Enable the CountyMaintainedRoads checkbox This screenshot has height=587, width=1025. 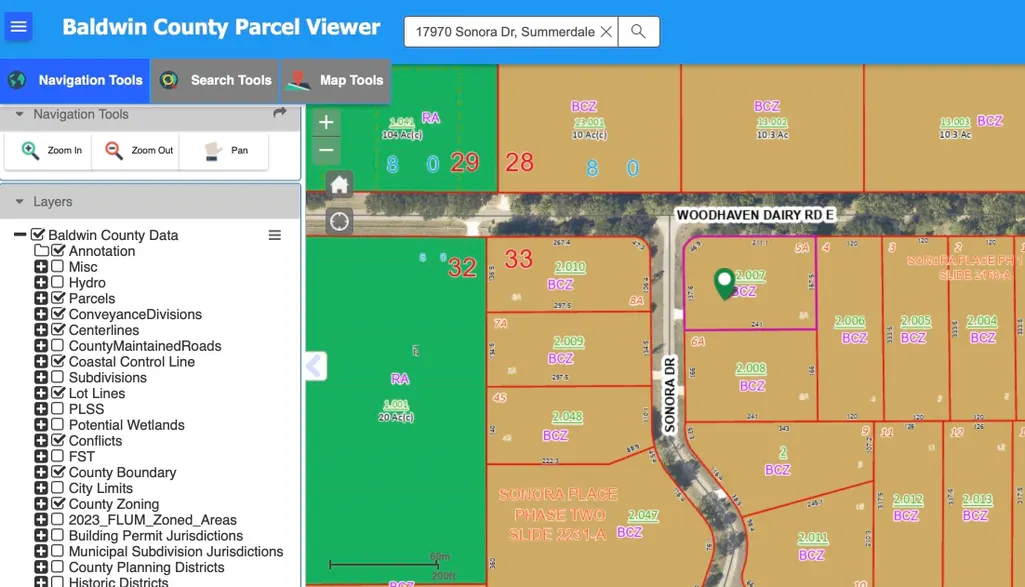(x=58, y=345)
